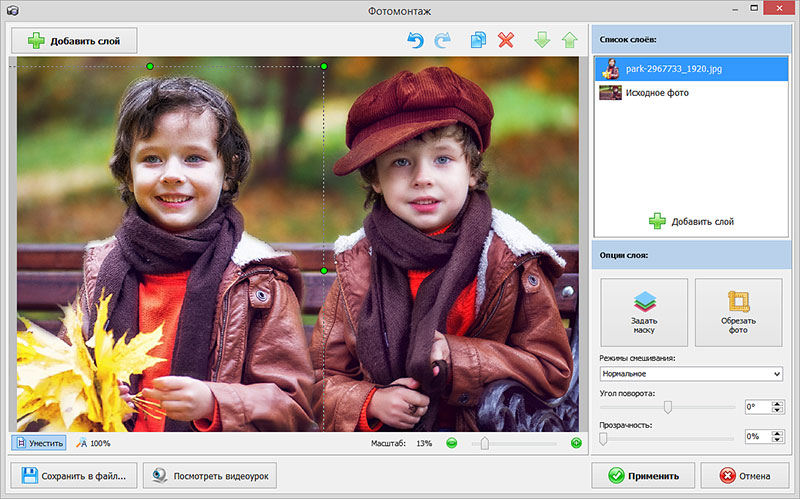Click the zoom in plus icon
The height and width of the screenshot is (499, 800).
pyautogui.click(x=576, y=443)
